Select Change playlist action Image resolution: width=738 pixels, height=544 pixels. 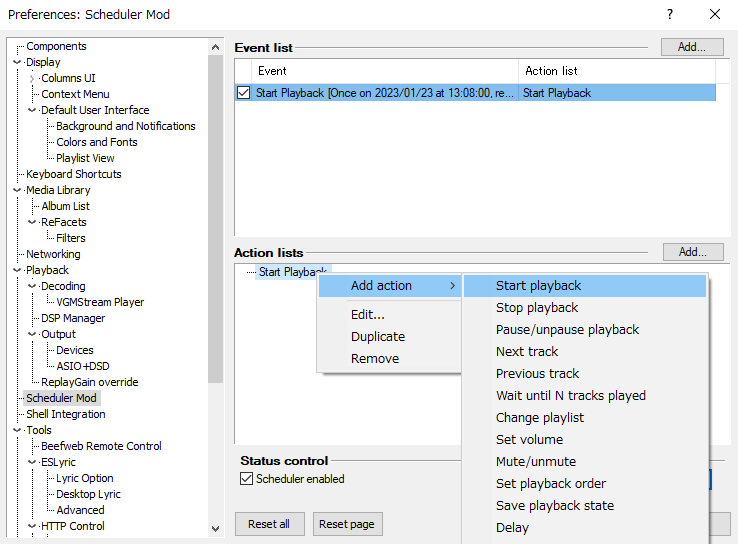(x=585, y=417)
